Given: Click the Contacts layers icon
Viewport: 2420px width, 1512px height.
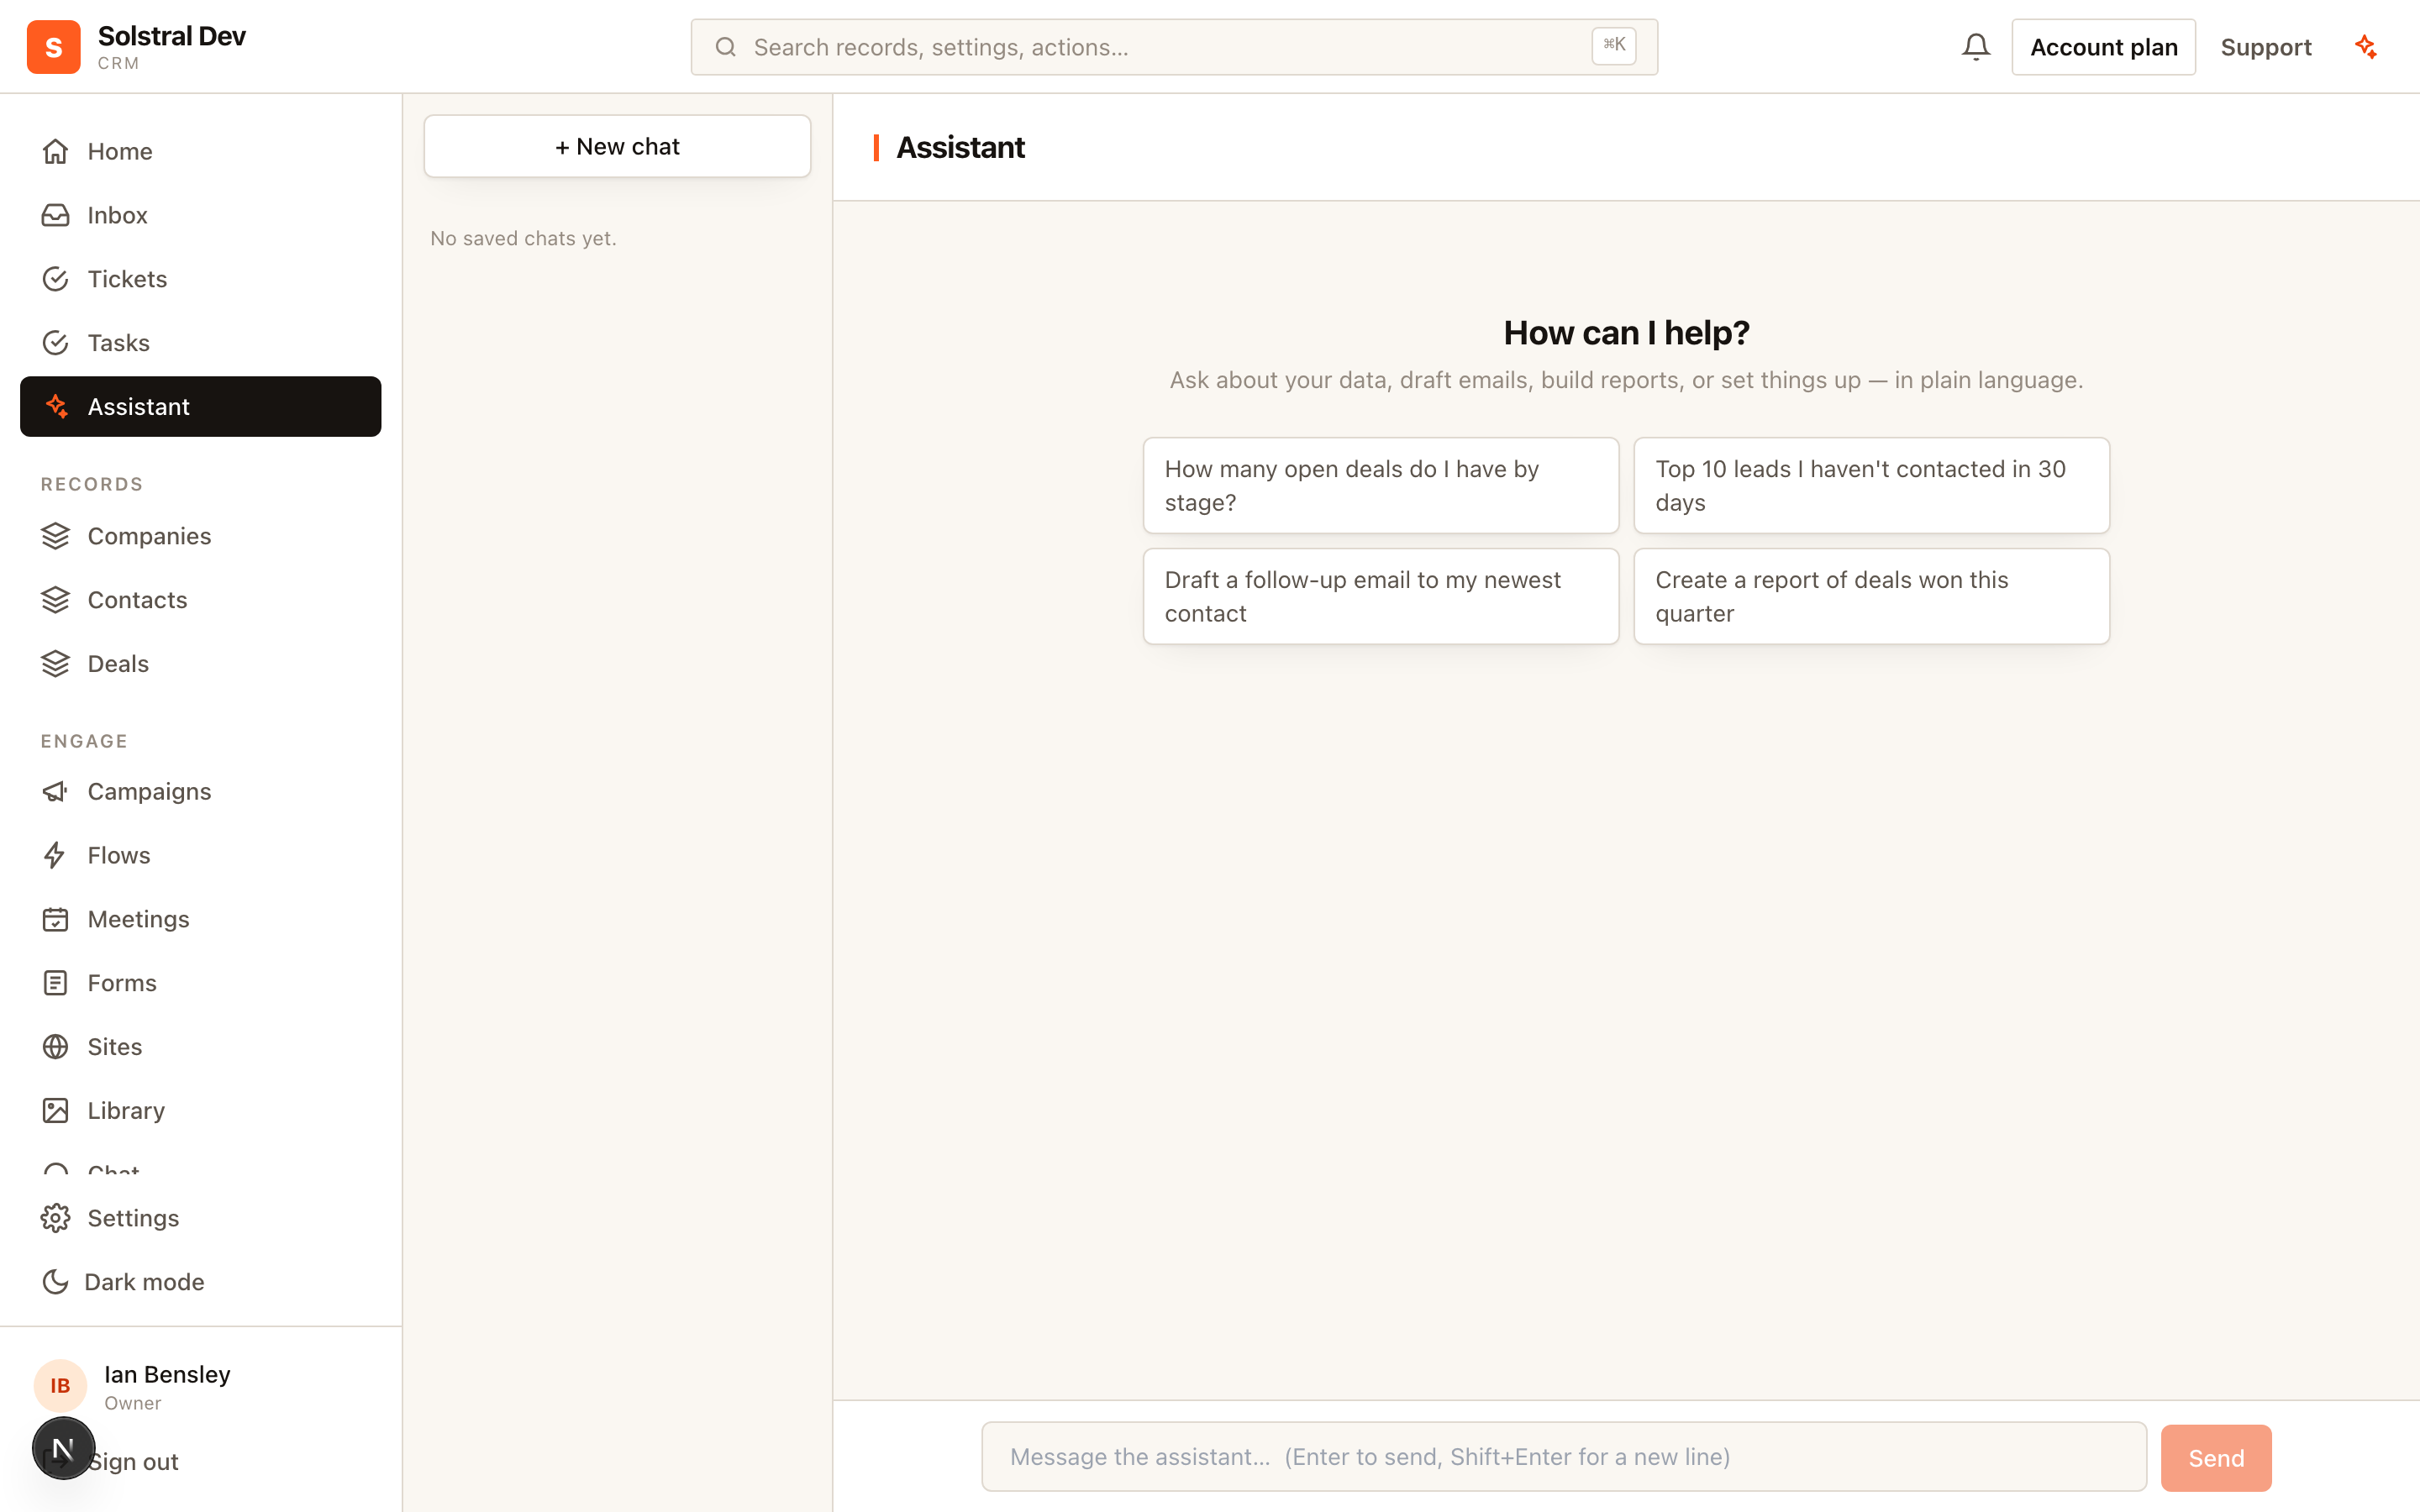Looking at the screenshot, I should [56, 600].
